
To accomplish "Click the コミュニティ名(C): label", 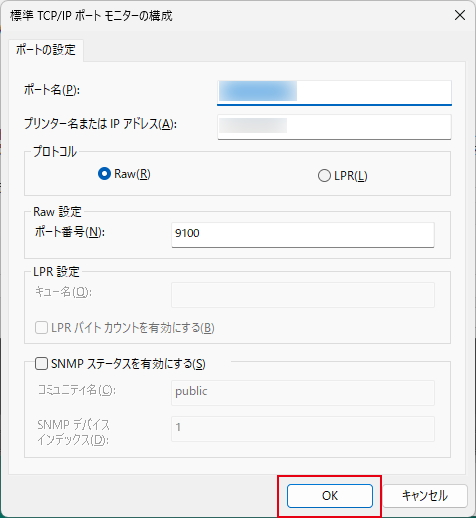I will 77,390.
